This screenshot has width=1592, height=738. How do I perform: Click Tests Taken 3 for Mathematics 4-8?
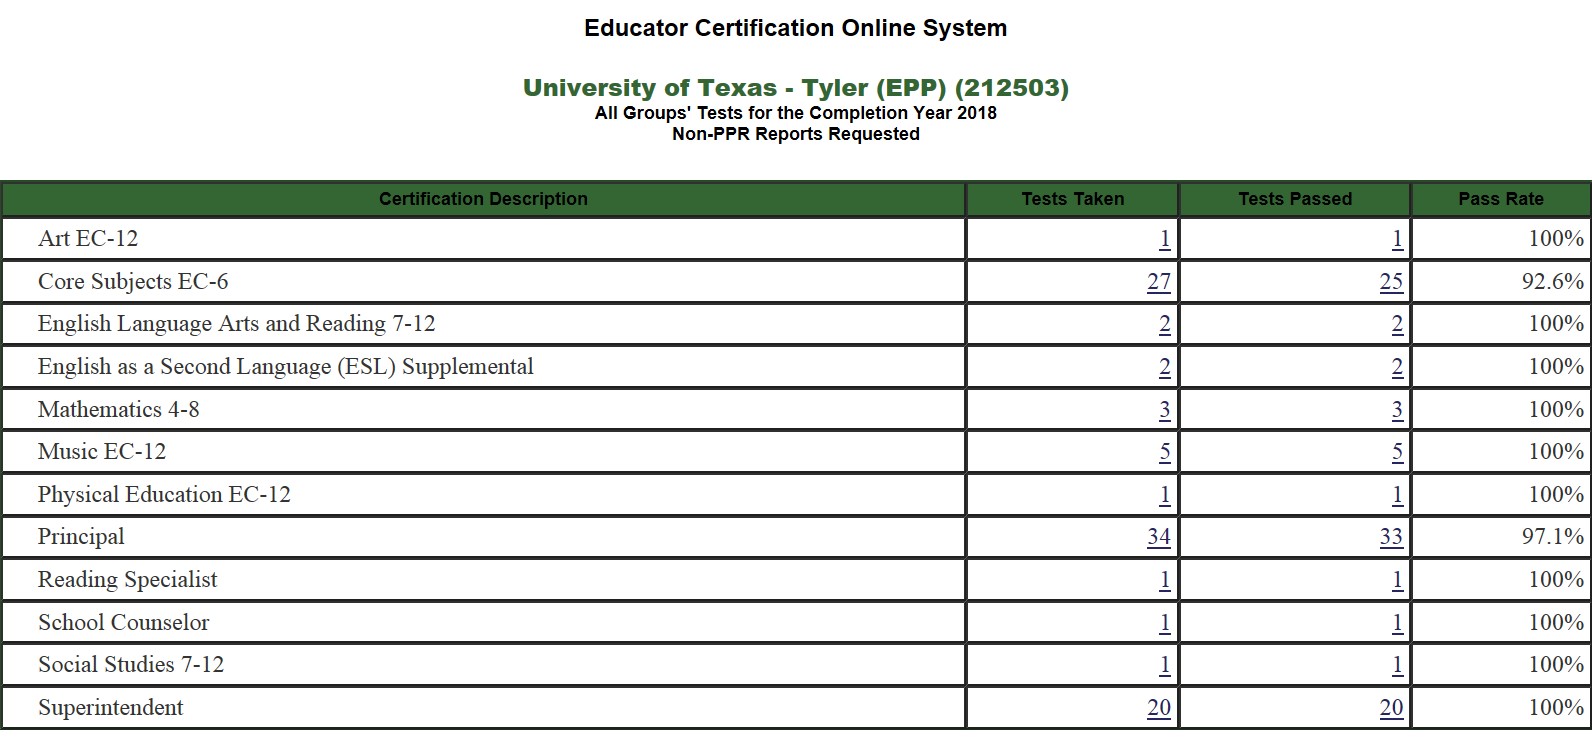pyautogui.click(x=1165, y=410)
